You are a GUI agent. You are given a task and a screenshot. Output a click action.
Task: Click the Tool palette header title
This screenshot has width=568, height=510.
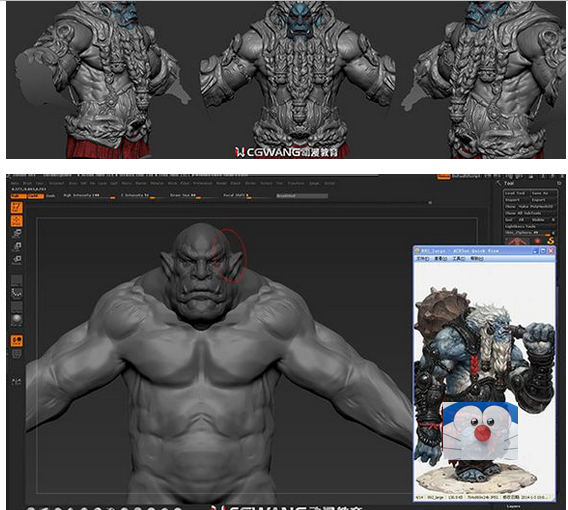tap(509, 183)
